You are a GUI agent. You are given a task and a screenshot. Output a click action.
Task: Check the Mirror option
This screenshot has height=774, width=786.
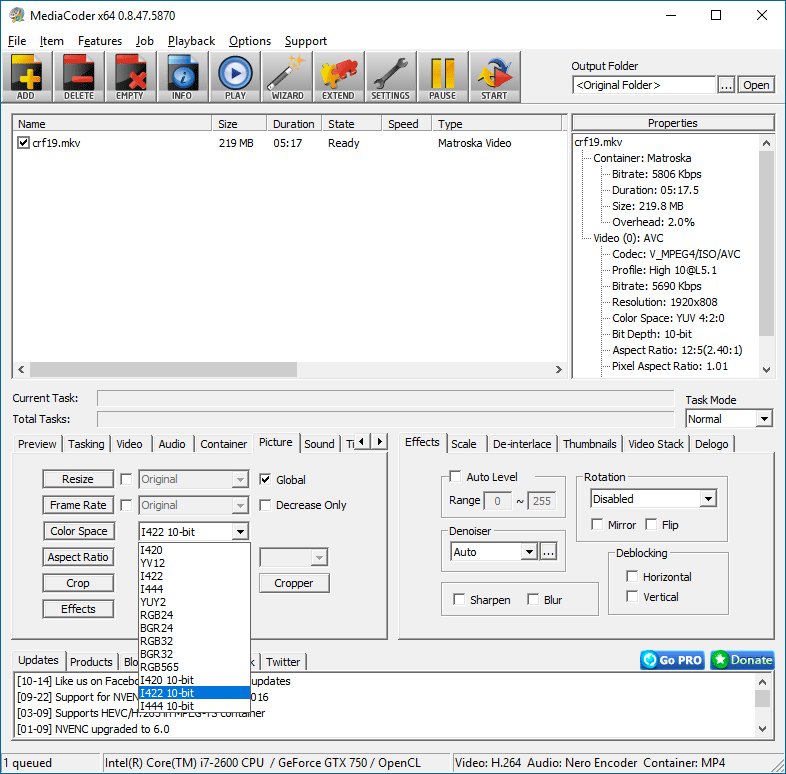597,524
